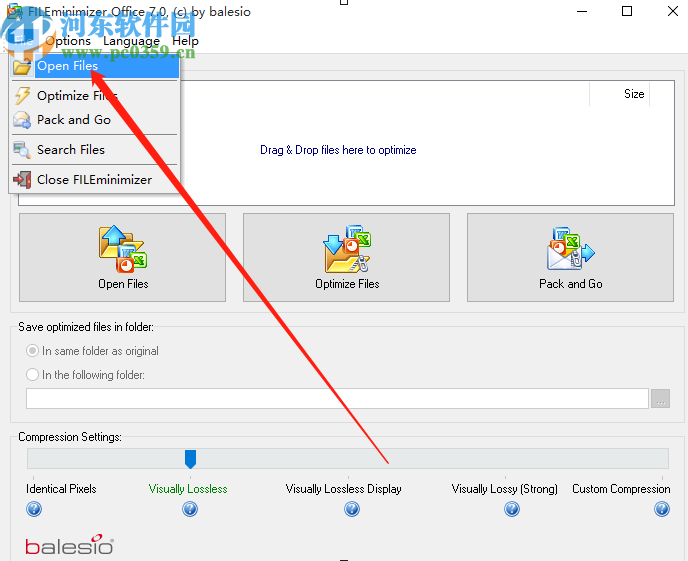The image size is (688, 561).
Task: Click the Custom Compression label
Action: pos(621,489)
